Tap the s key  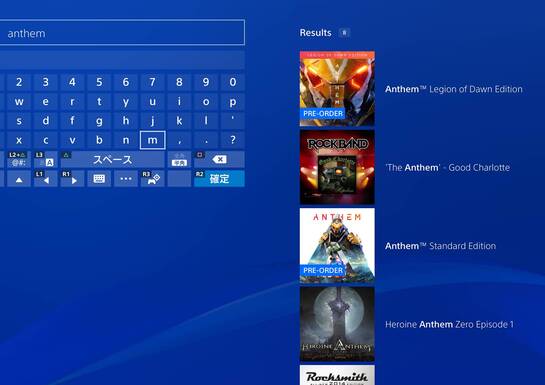19,121
